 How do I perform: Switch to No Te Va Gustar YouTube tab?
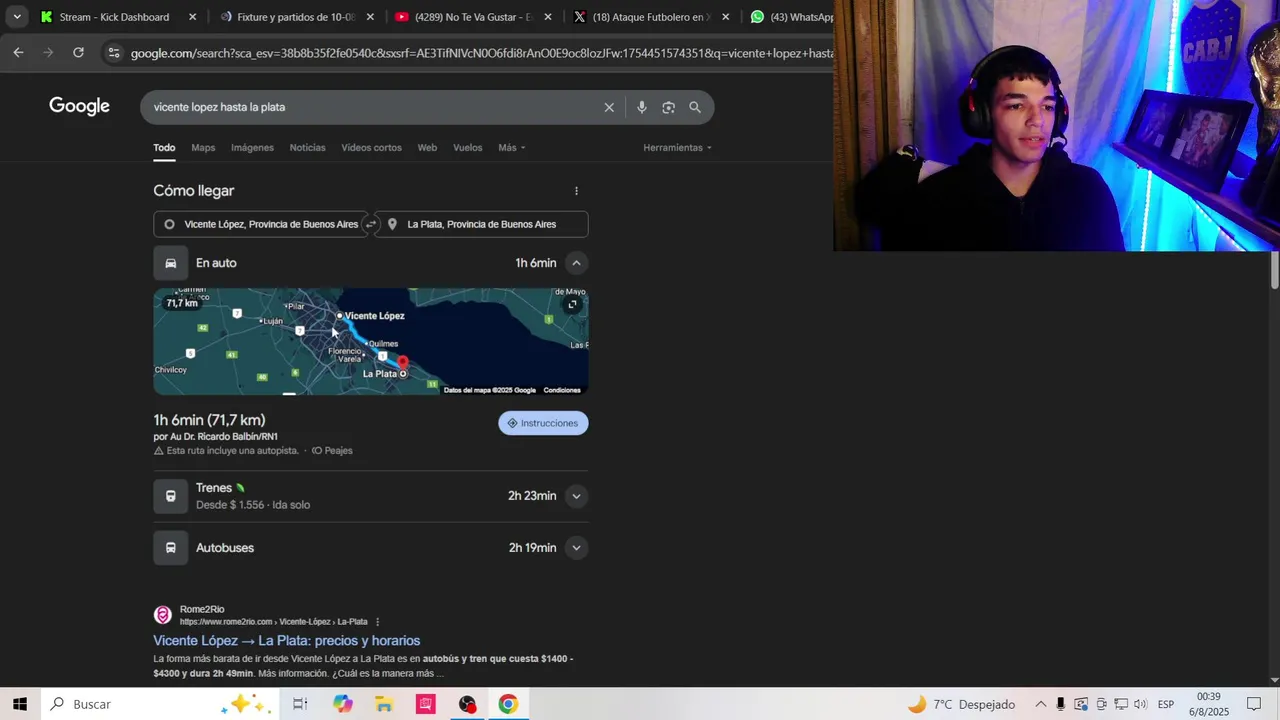coord(473,17)
